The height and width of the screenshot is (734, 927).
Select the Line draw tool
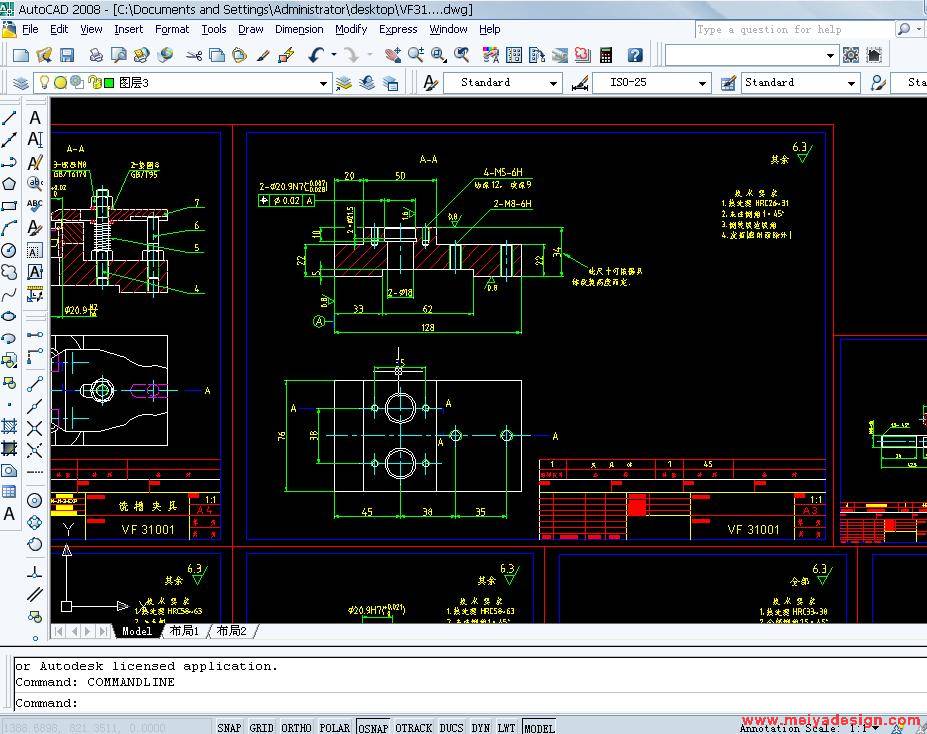[x=9, y=118]
